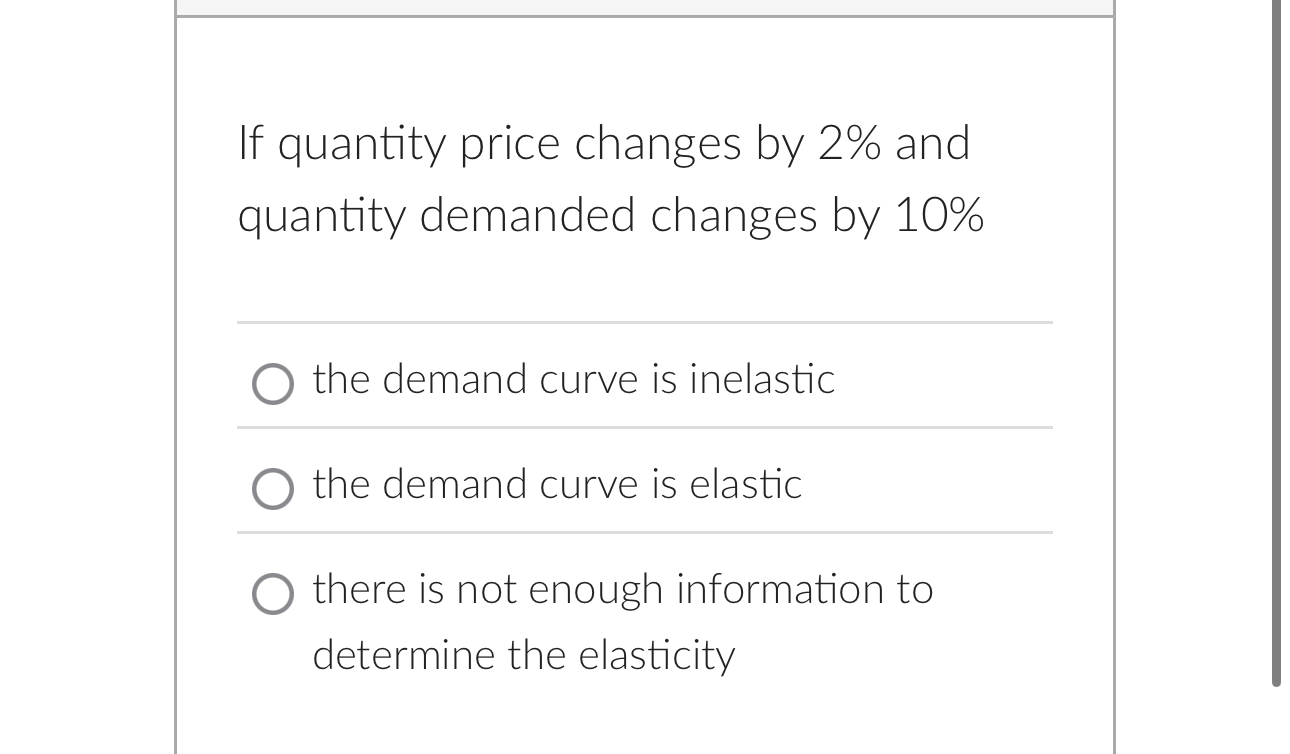Screen dimensions: 1290x754
Task: Click "there is not enough information" answer text
Action: (x=622, y=590)
